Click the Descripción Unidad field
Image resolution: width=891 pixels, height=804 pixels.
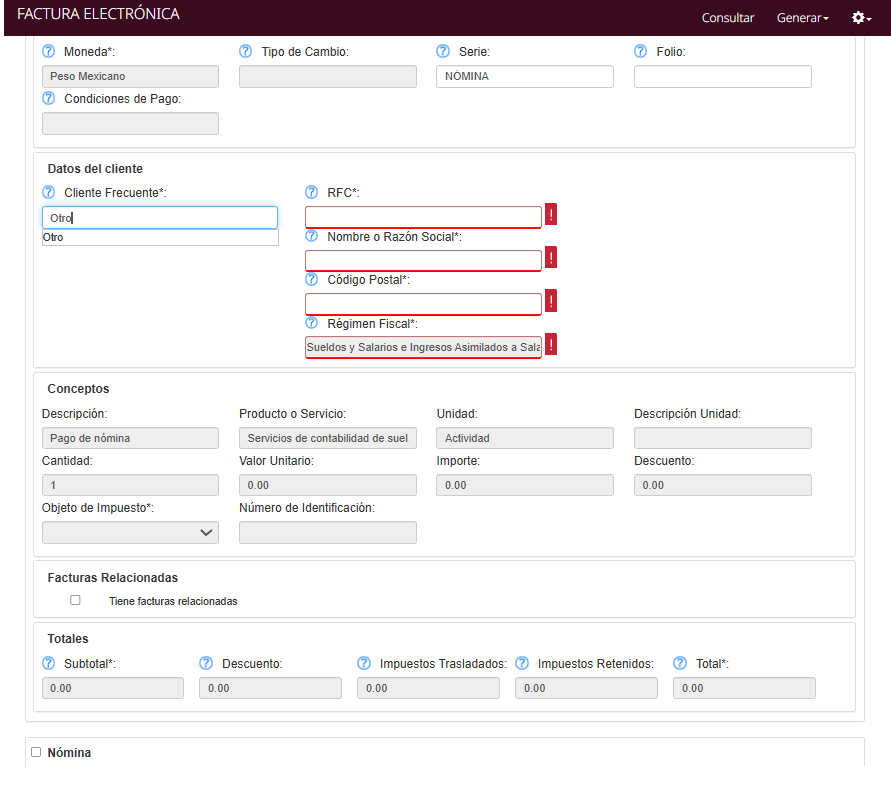coord(722,438)
